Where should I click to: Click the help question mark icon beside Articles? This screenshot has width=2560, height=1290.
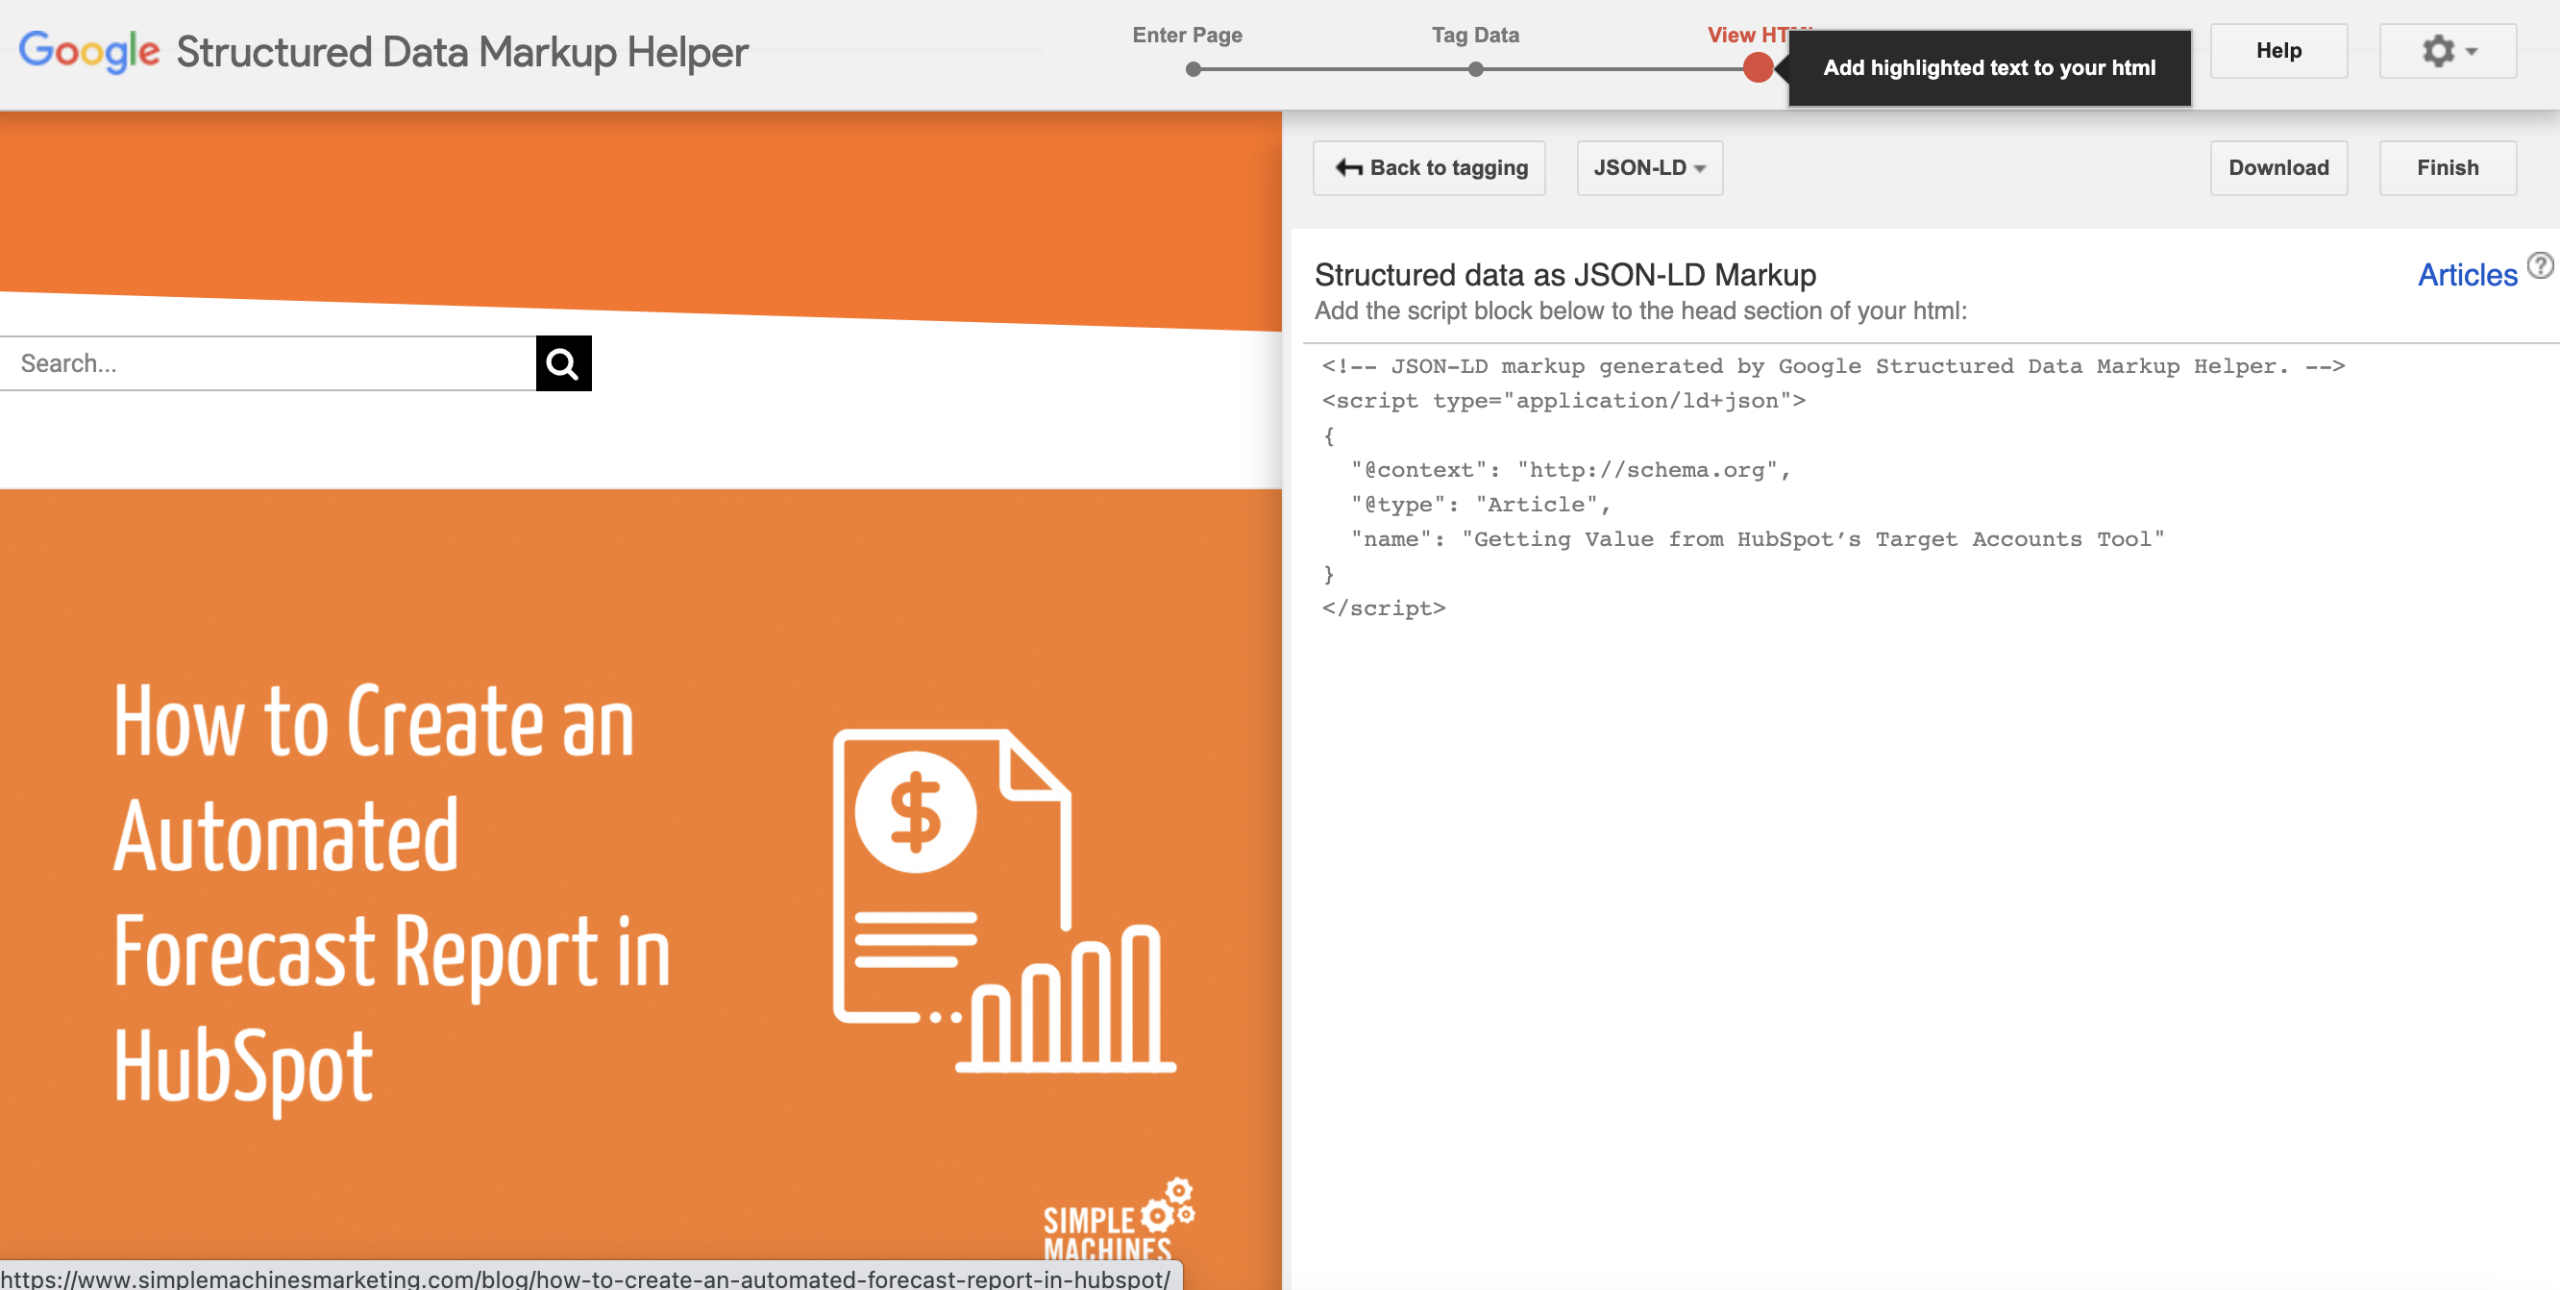pos(2540,265)
